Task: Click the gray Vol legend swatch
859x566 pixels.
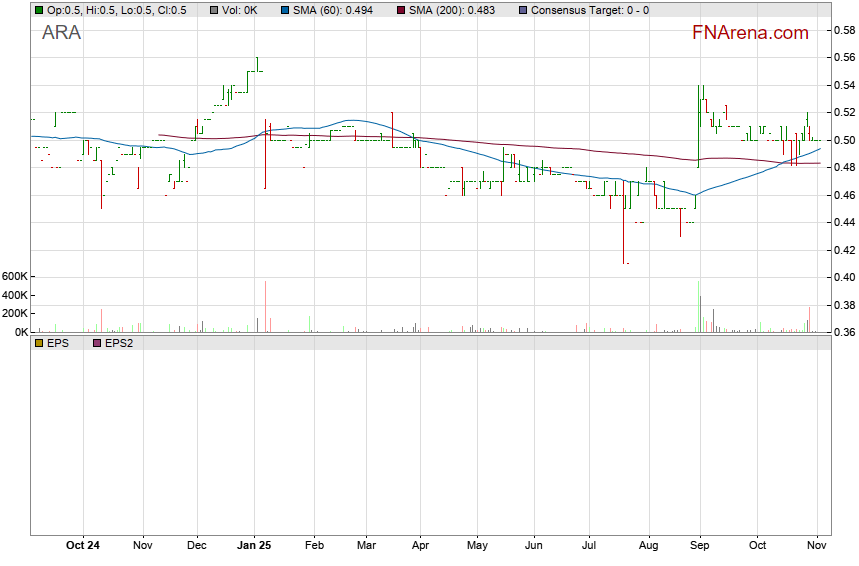Action: [x=215, y=10]
